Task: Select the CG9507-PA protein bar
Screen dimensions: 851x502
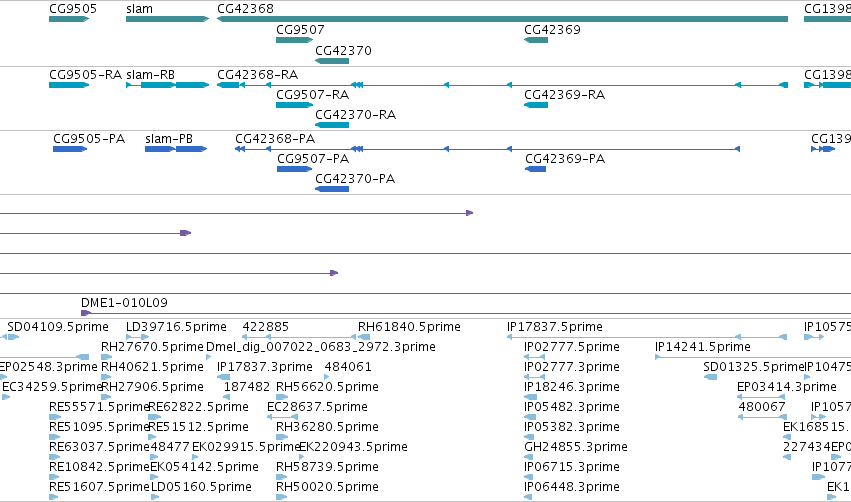Action: (295, 169)
